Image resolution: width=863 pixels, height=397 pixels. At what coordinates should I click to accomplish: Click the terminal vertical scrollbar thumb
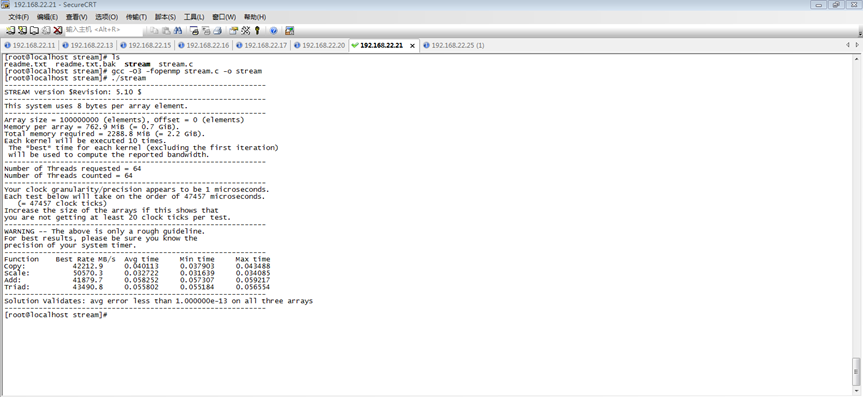(x=856, y=372)
